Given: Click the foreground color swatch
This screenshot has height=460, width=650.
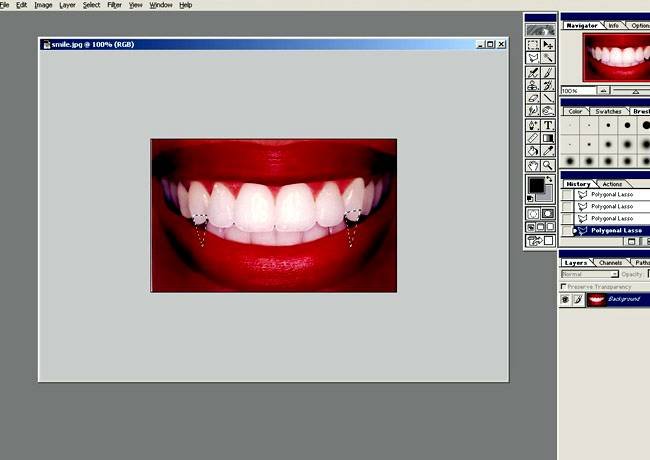Looking at the screenshot, I should point(536,185).
